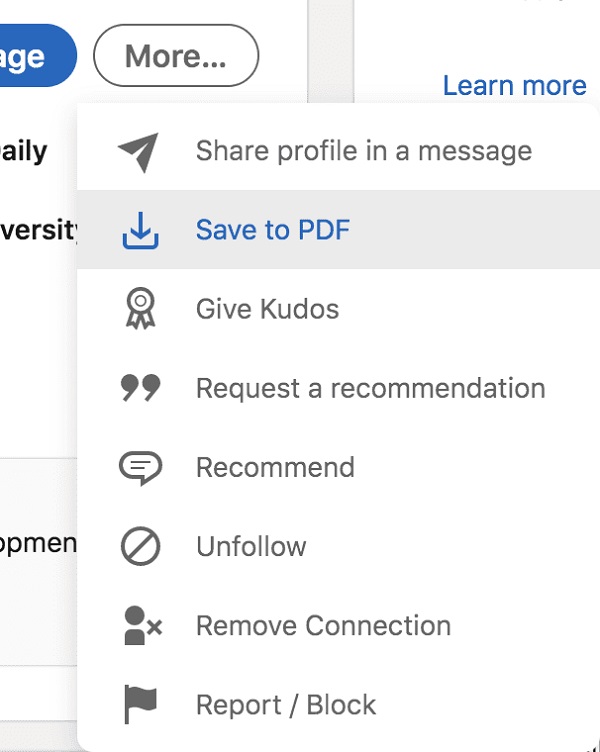
Task: Click the empty menu area beside Give Kudos
Action: click(470, 309)
